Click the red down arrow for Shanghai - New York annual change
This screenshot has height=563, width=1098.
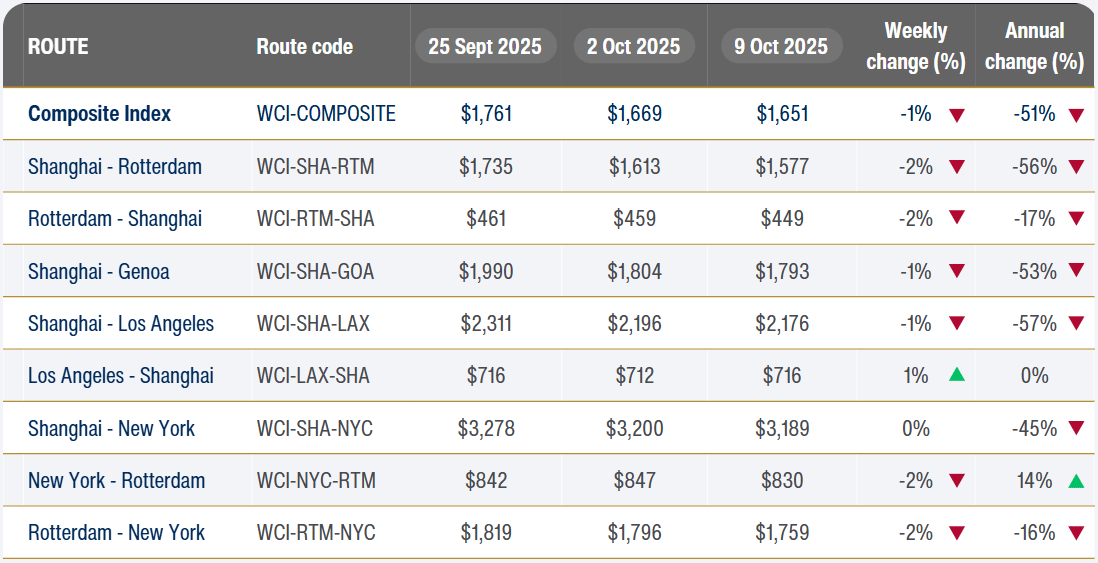[x=1076, y=429]
